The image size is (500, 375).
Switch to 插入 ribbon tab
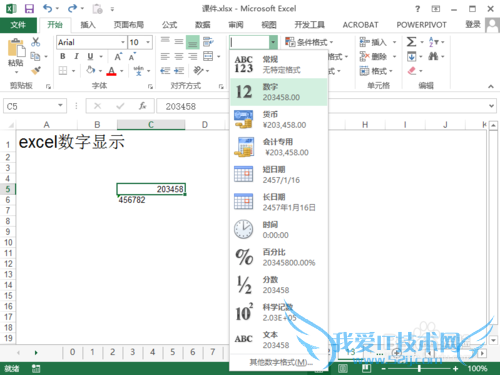(x=88, y=25)
